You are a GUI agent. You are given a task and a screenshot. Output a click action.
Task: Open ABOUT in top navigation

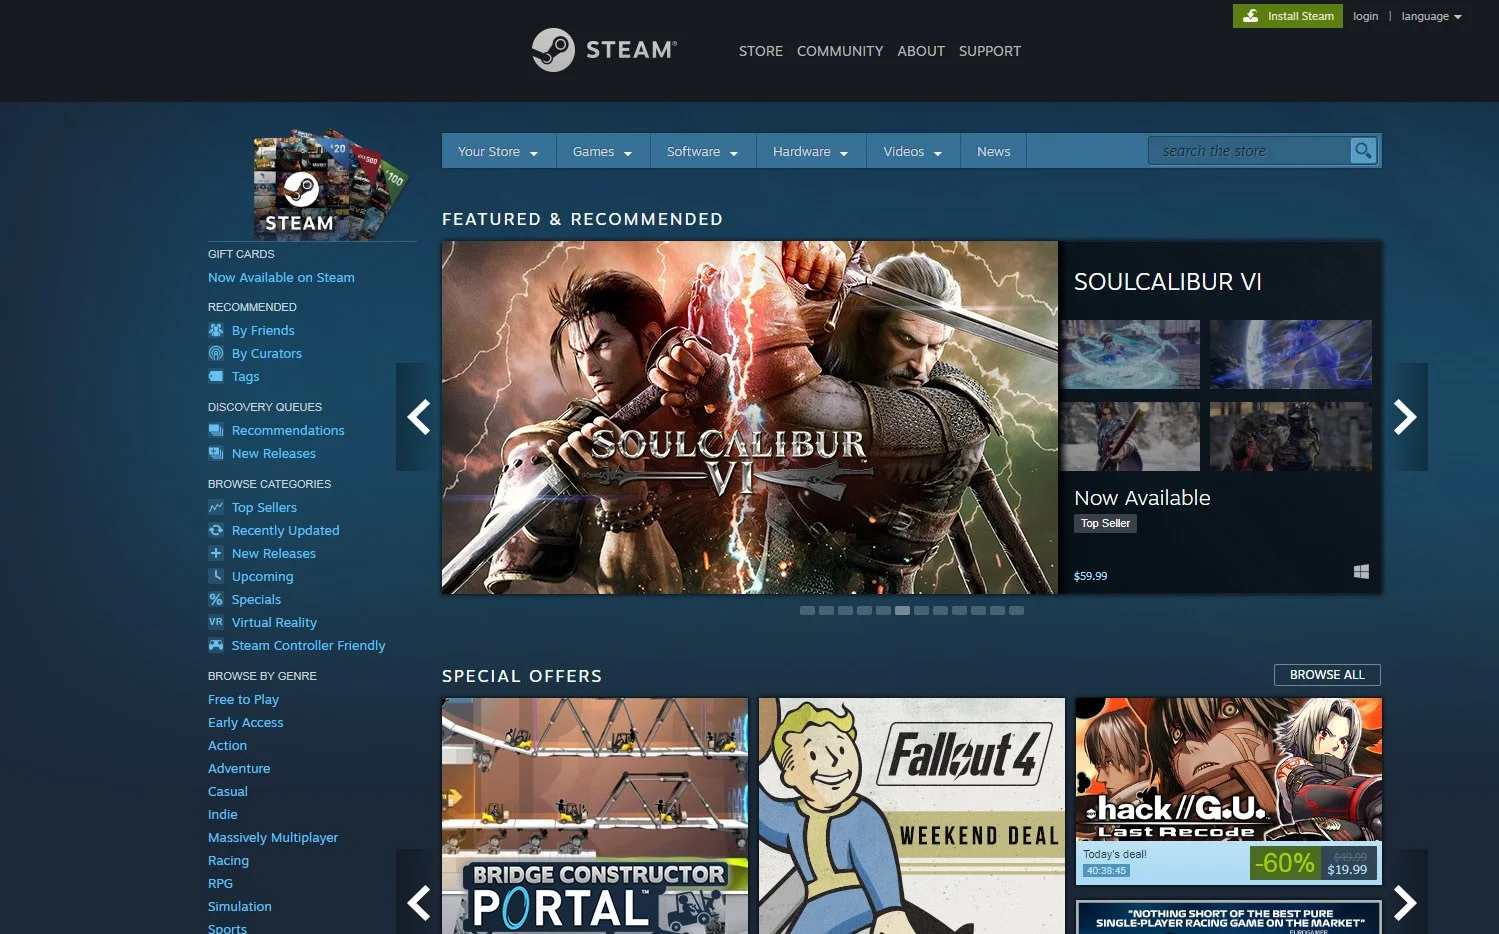point(921,51)
